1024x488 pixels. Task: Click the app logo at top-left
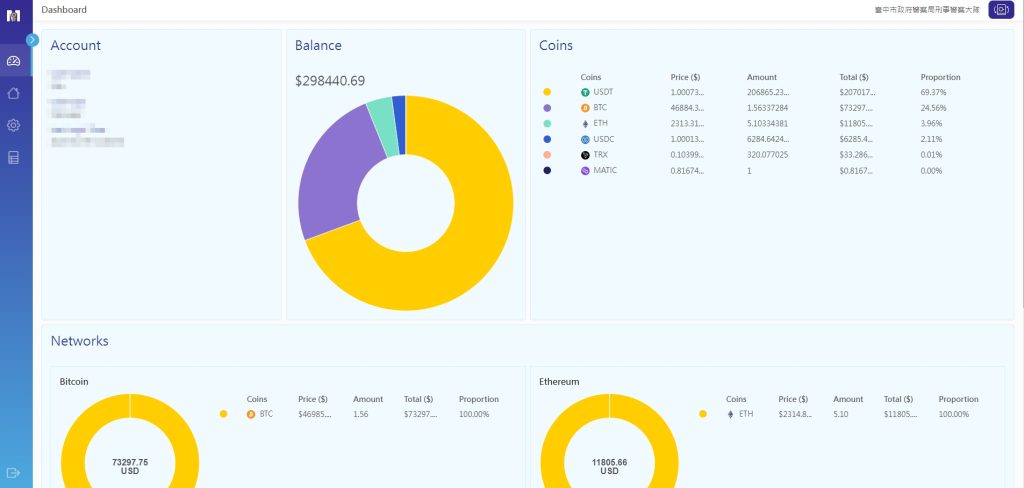(x=14, y=15)
